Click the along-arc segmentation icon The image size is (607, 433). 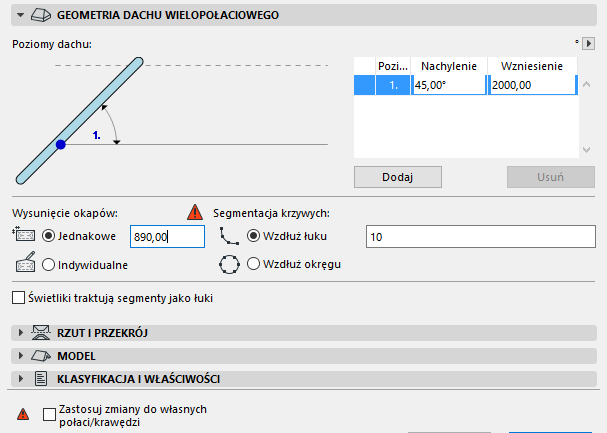coord(229,236)
